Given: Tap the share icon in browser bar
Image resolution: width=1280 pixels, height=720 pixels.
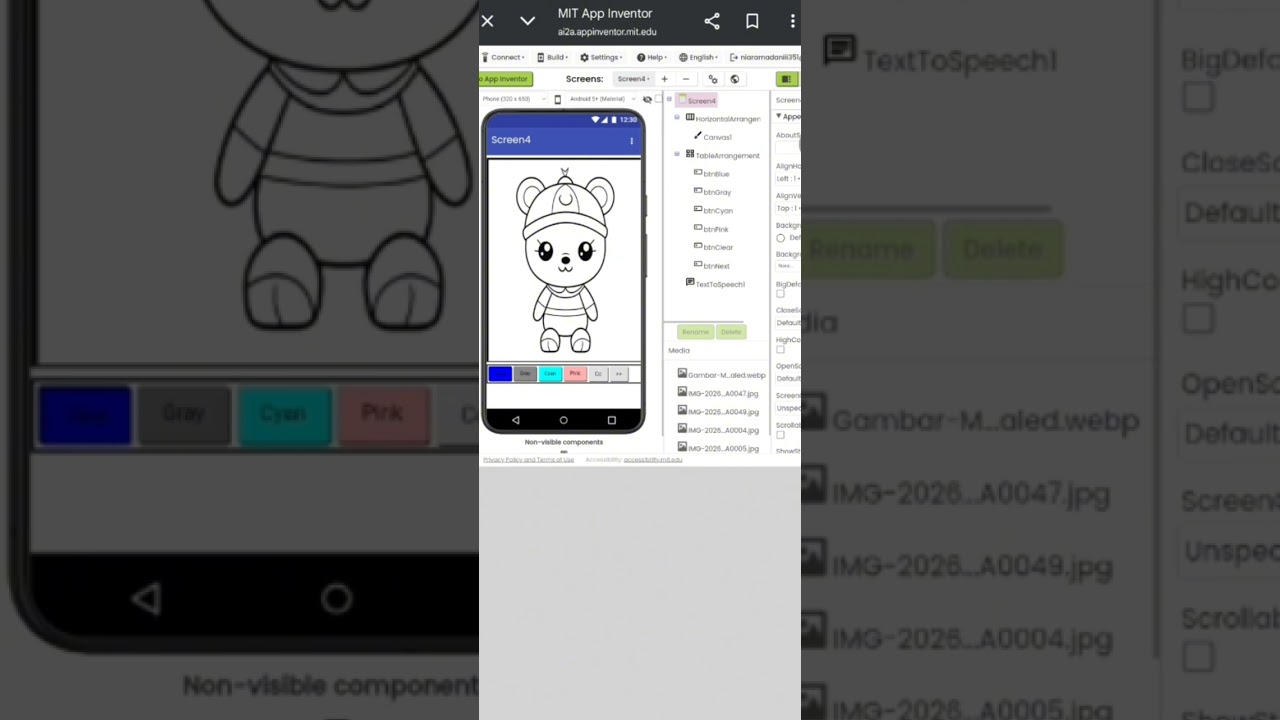Looking at the screenshot, I should (712, 21).
